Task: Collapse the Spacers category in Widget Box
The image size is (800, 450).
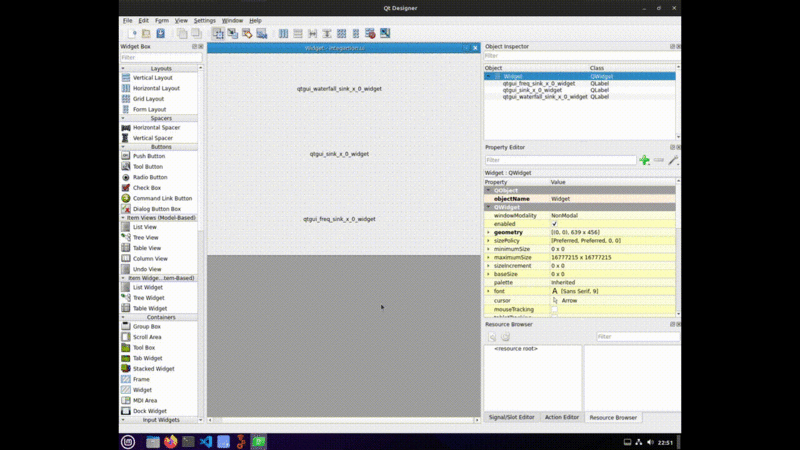Action: click(x=123, y=118)
